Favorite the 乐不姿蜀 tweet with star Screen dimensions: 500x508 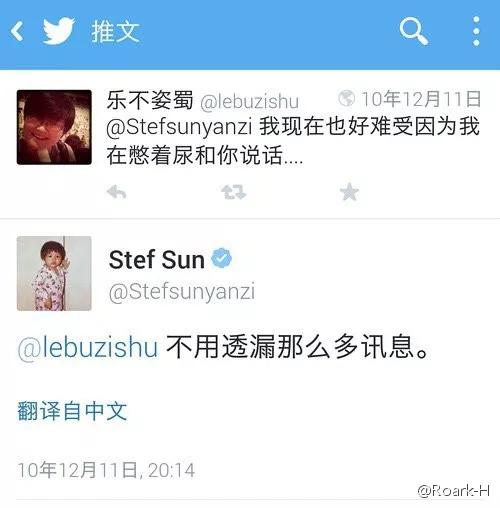(349, 192)
